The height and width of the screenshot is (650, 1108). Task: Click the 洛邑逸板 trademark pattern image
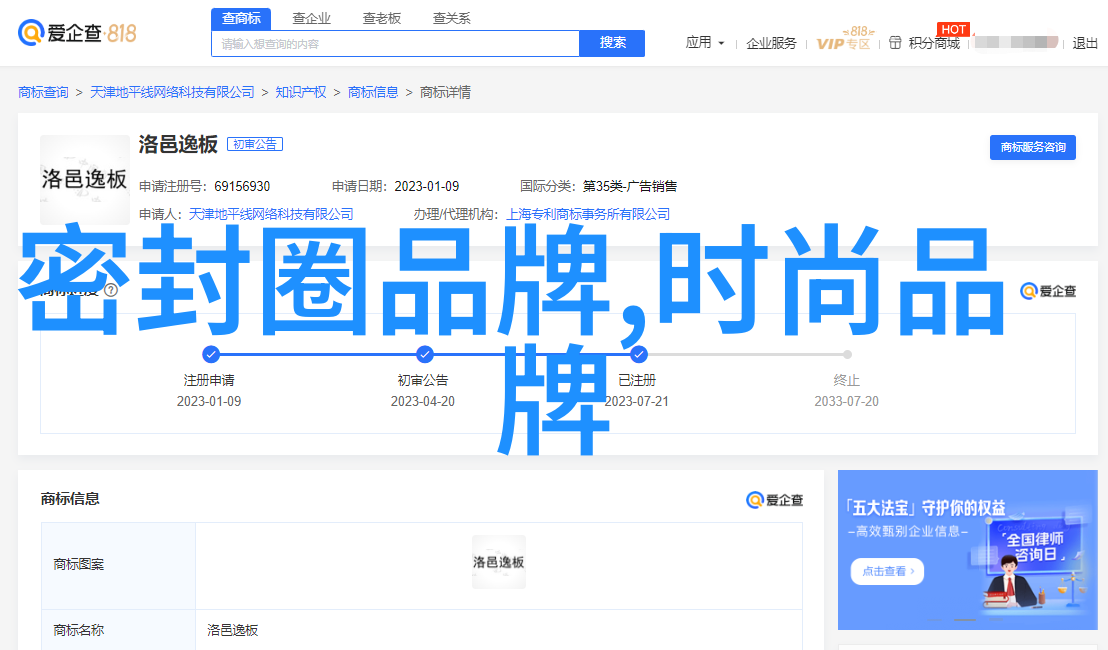coord(499,562)
